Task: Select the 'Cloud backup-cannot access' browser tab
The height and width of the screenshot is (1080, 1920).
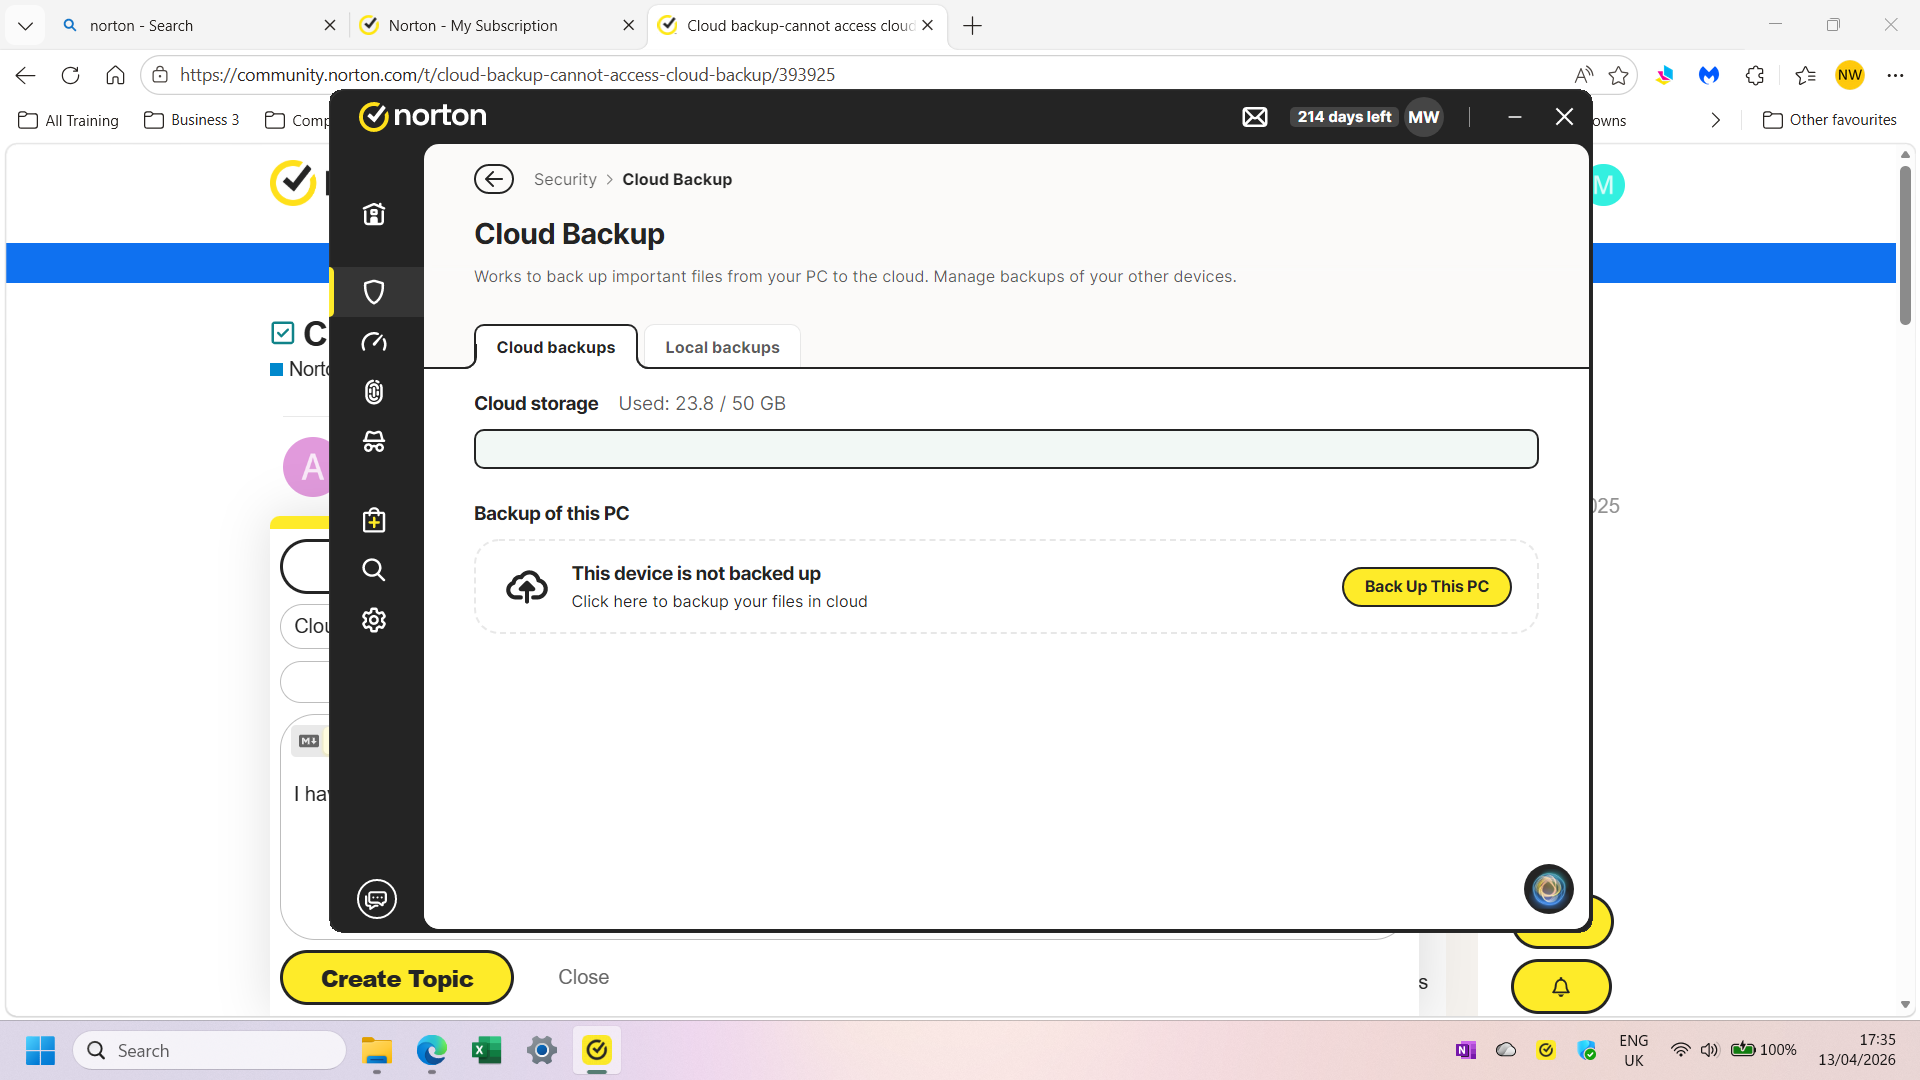Action: click(x=797, y=25)
